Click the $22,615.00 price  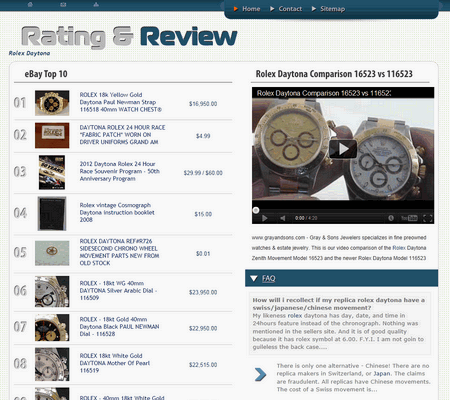(203, 365)
